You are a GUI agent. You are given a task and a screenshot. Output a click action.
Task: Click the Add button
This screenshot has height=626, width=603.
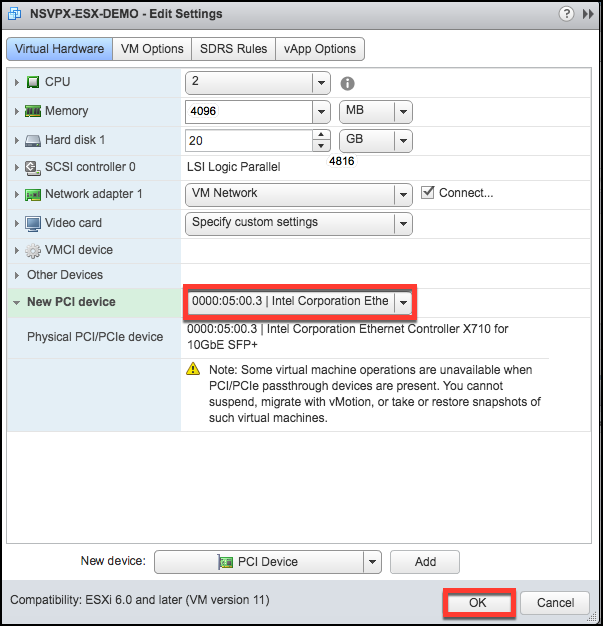(425, 562)
